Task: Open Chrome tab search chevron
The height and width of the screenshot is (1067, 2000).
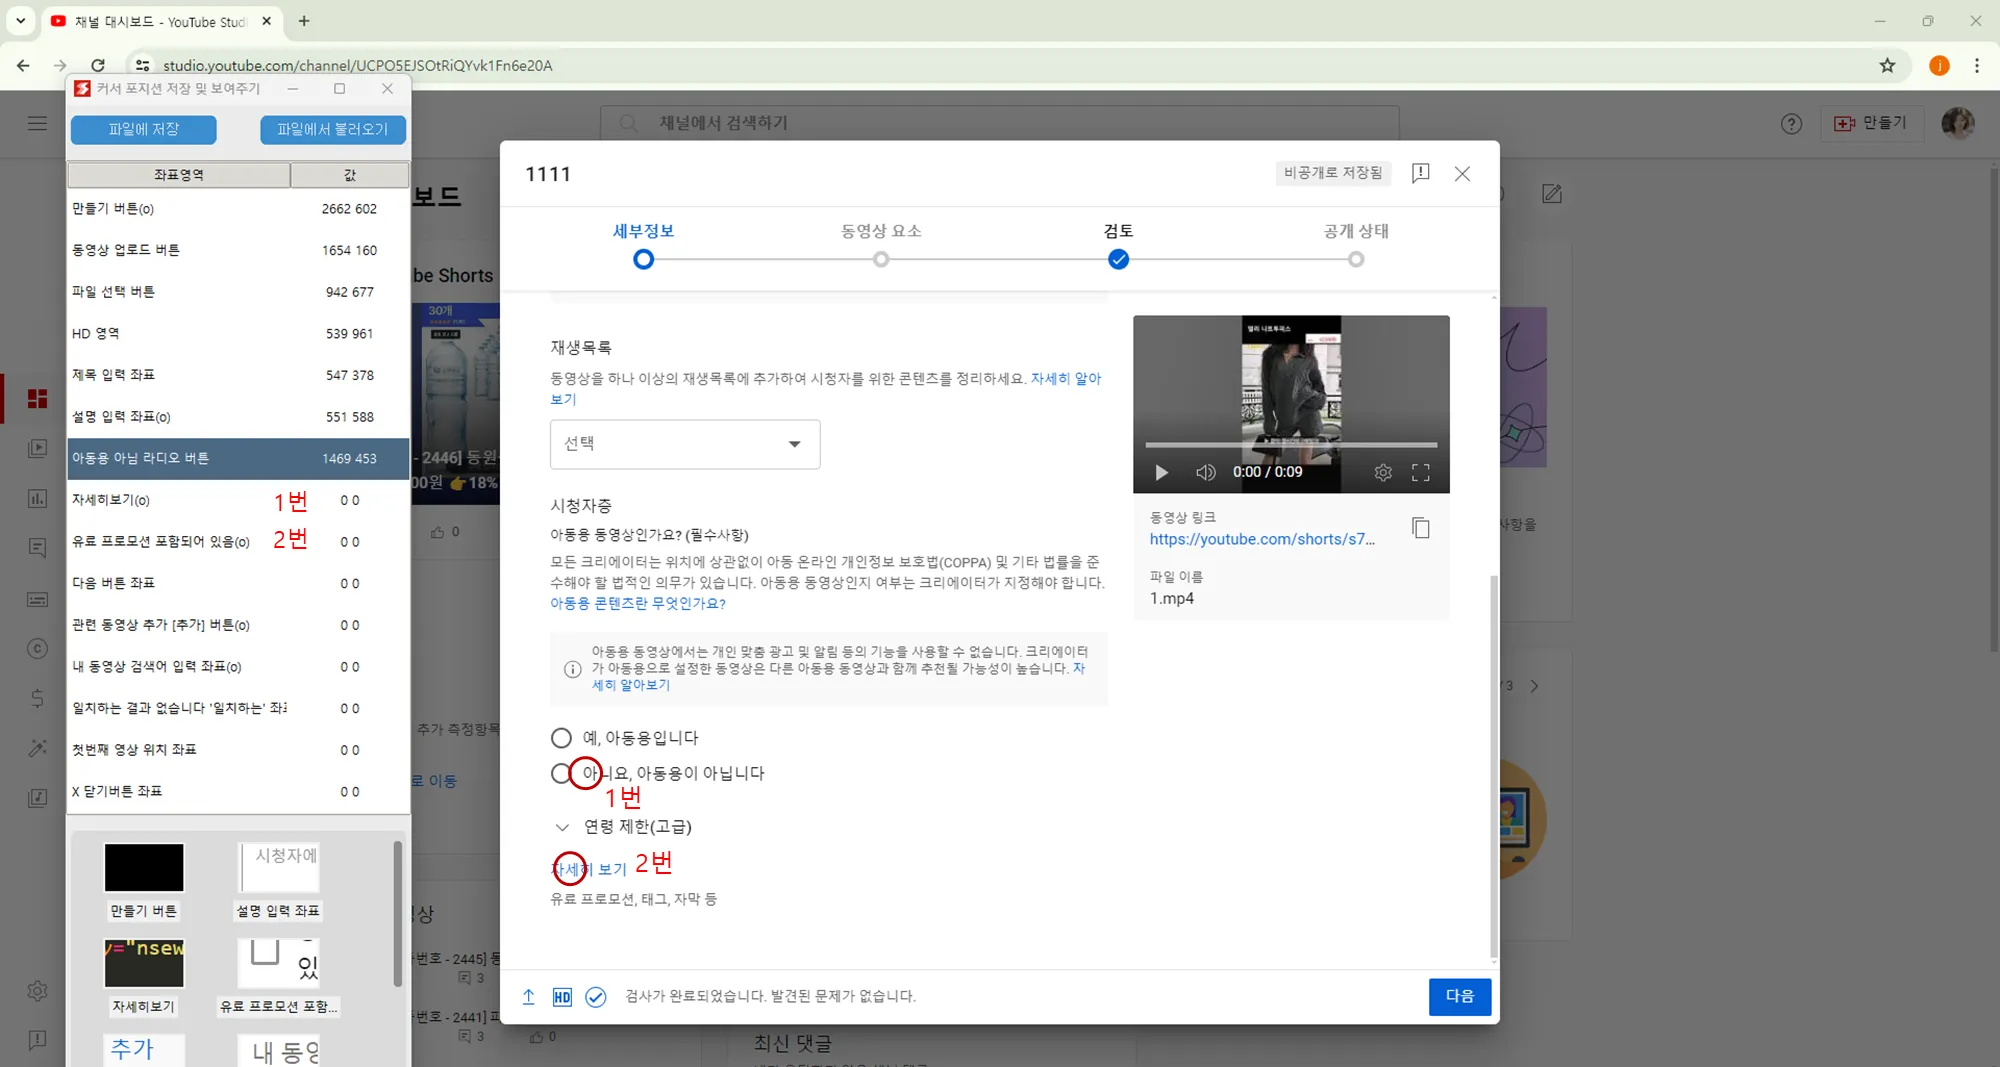Action: tap(20, 20)
